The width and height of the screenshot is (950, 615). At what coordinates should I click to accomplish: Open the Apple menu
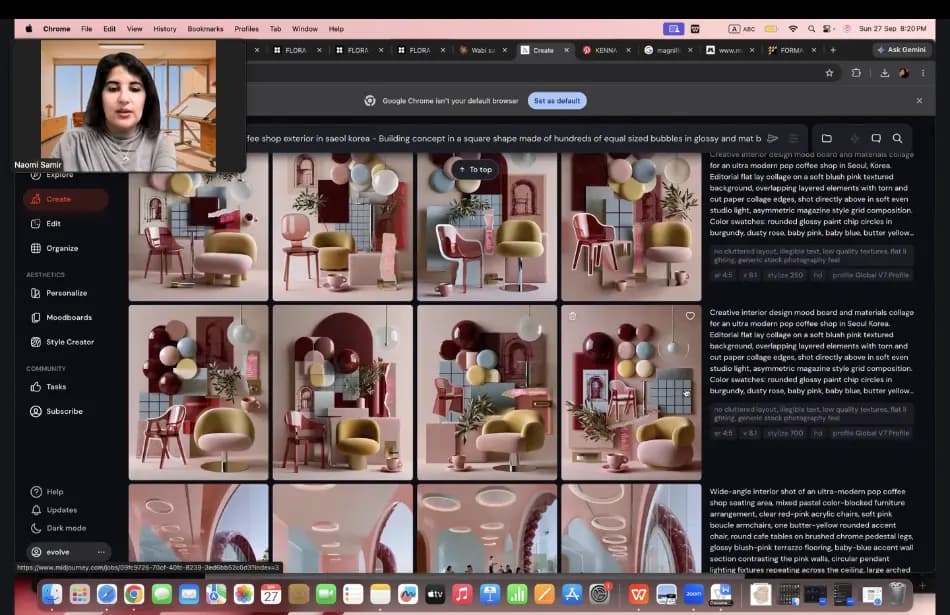coord(28,28)
